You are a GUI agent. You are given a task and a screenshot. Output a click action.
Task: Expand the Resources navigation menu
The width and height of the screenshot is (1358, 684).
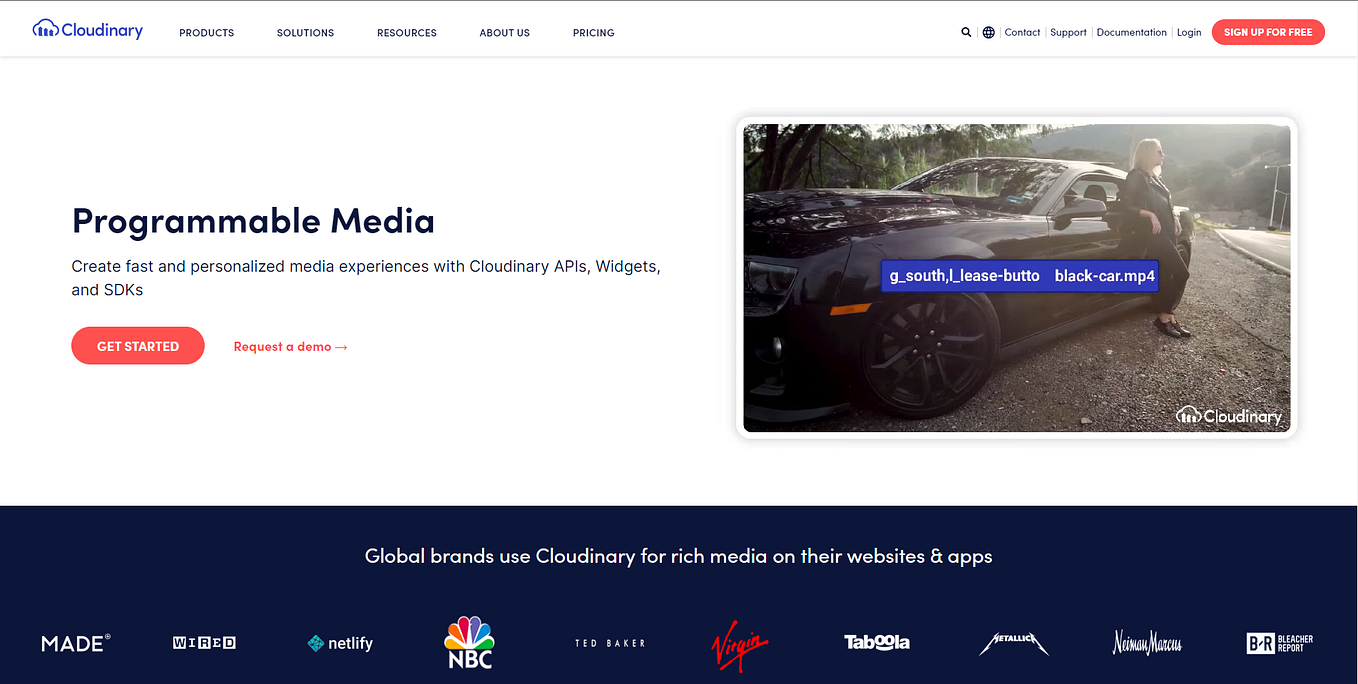(x=407, y=33)
